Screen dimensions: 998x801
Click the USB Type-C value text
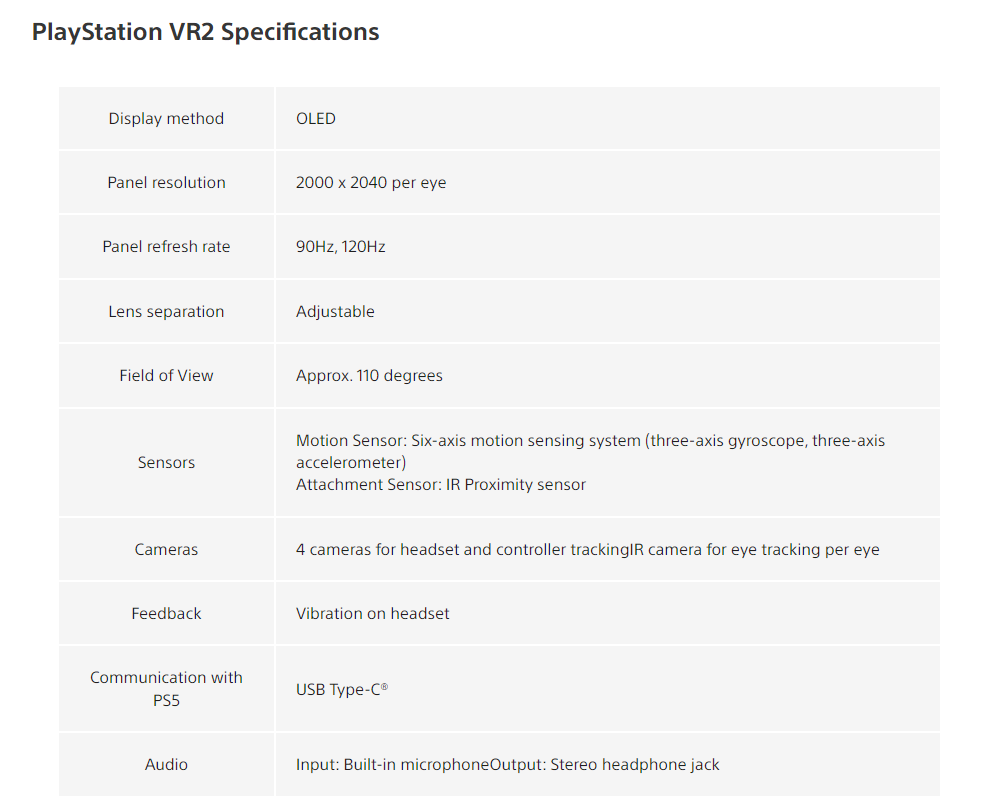click(341, 690)
